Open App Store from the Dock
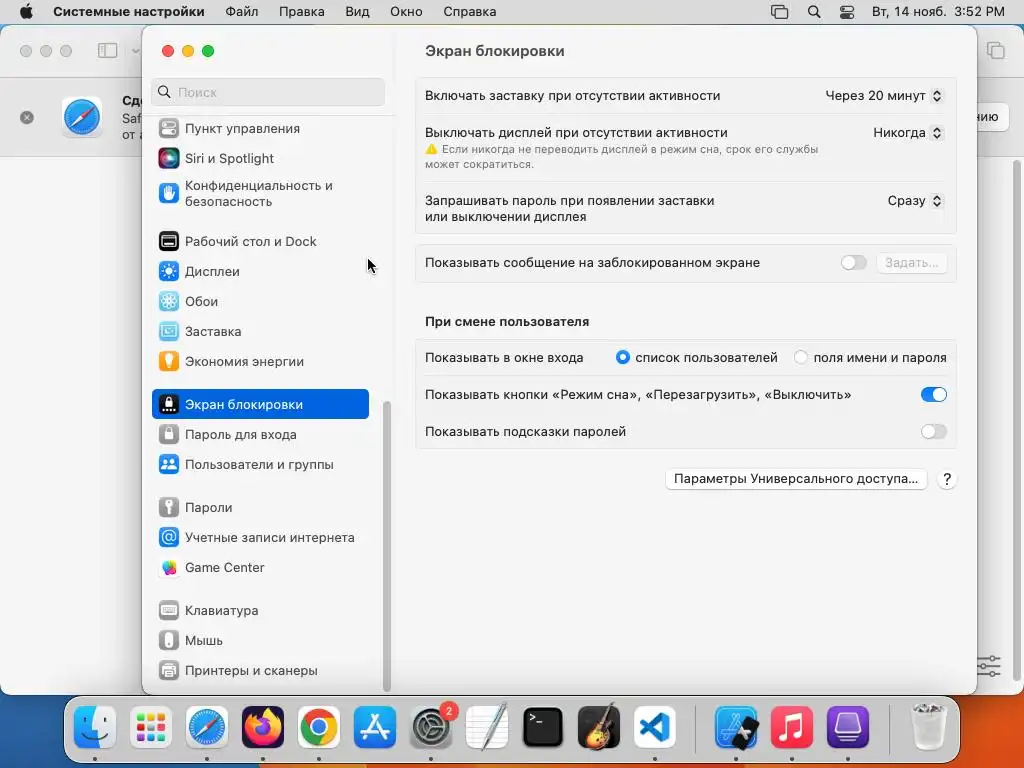The height and width of the screenshot is (768, 1024). point(375,727)
